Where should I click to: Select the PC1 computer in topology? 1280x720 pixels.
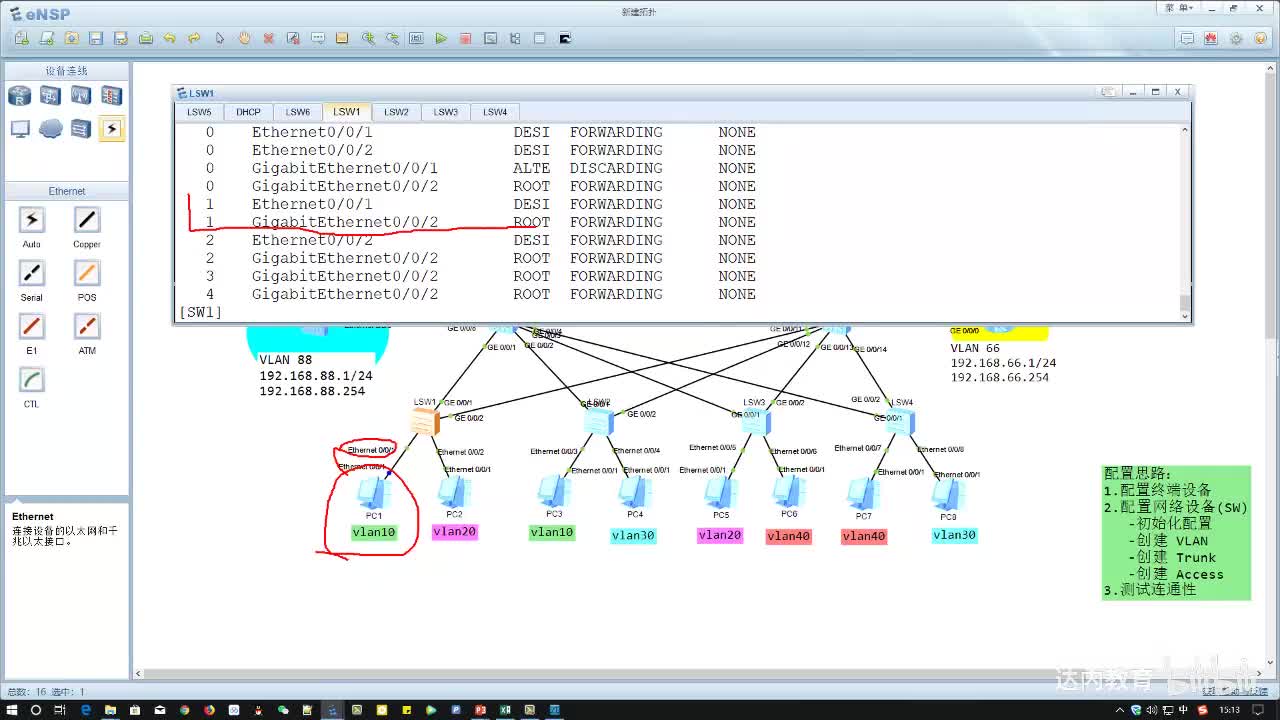(373, 493)
